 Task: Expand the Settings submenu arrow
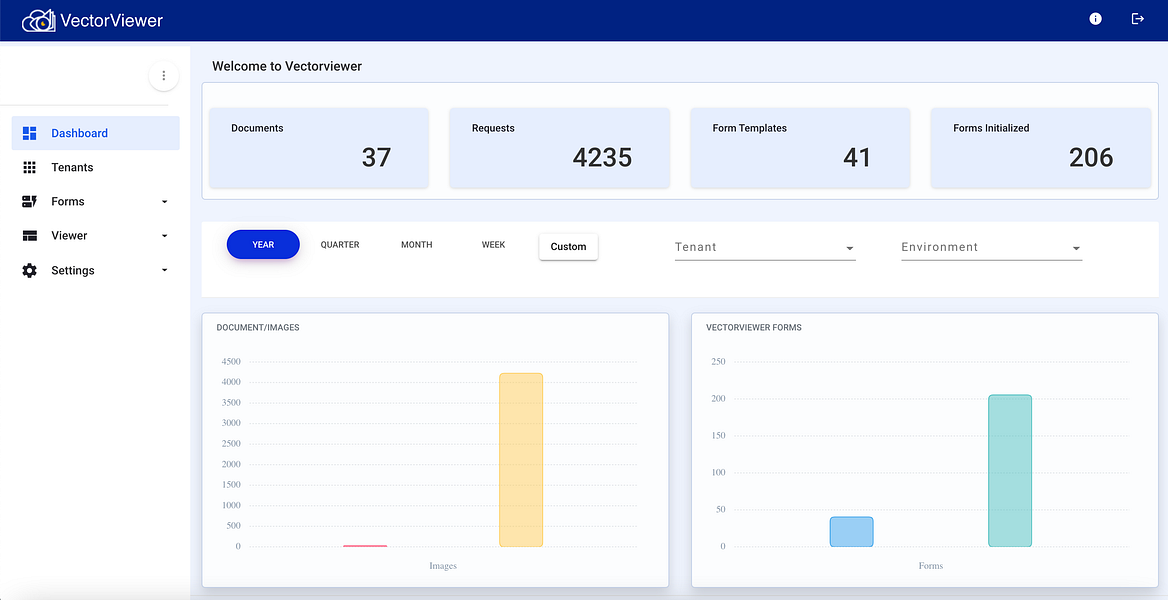[x=165, y=271]
